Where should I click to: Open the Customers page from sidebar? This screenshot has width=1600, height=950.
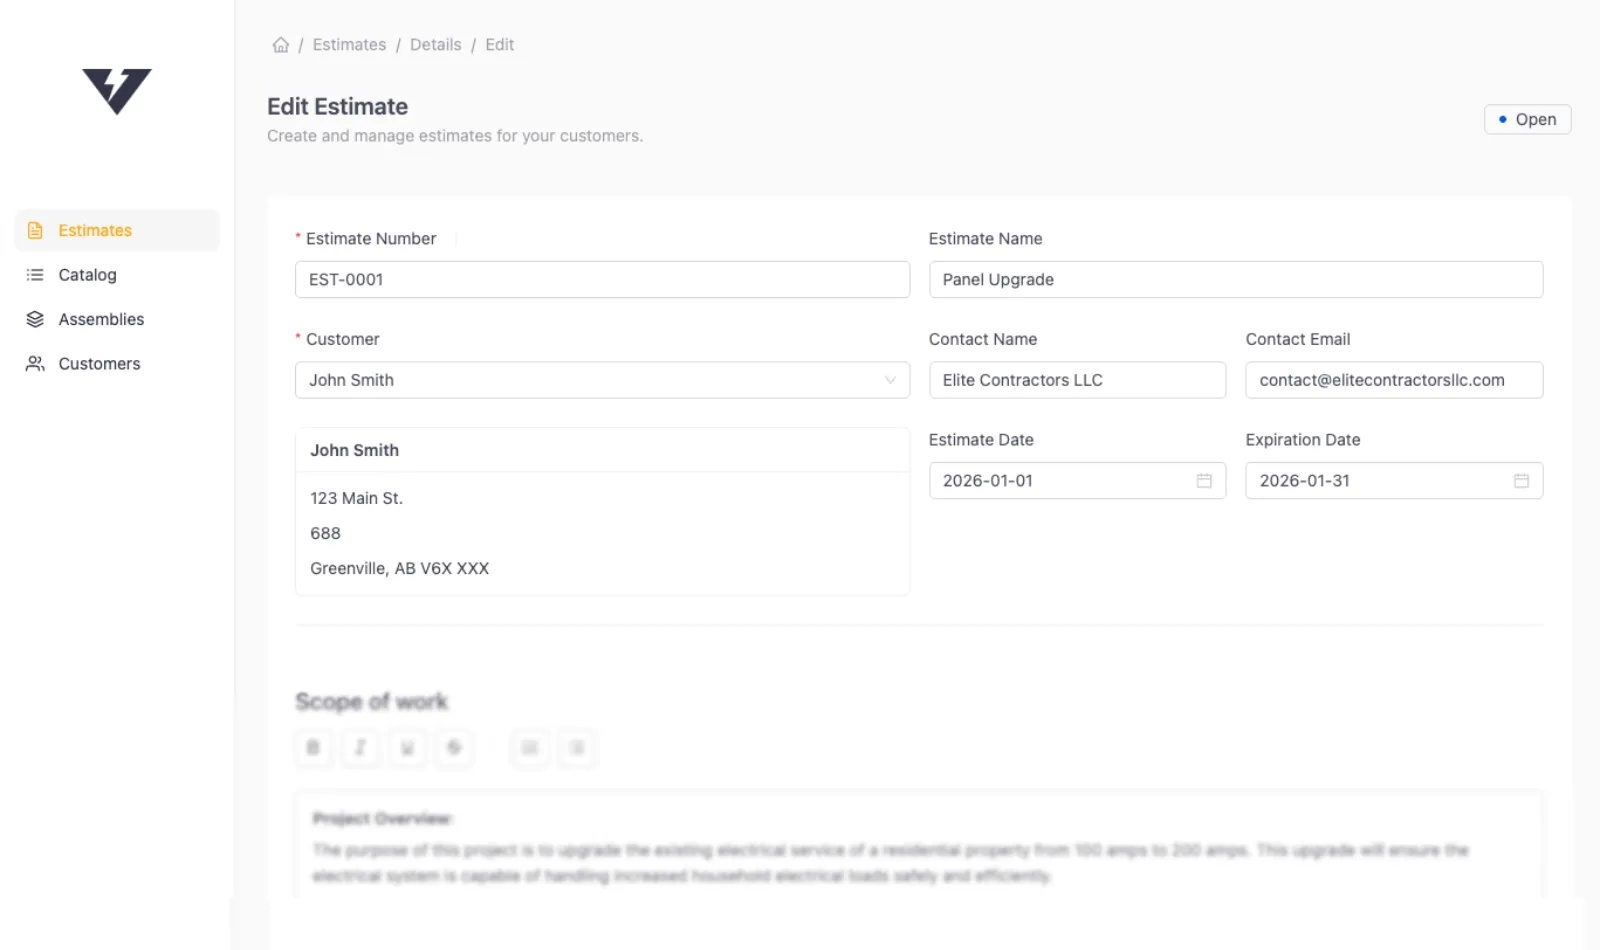[x=99, y=363]
